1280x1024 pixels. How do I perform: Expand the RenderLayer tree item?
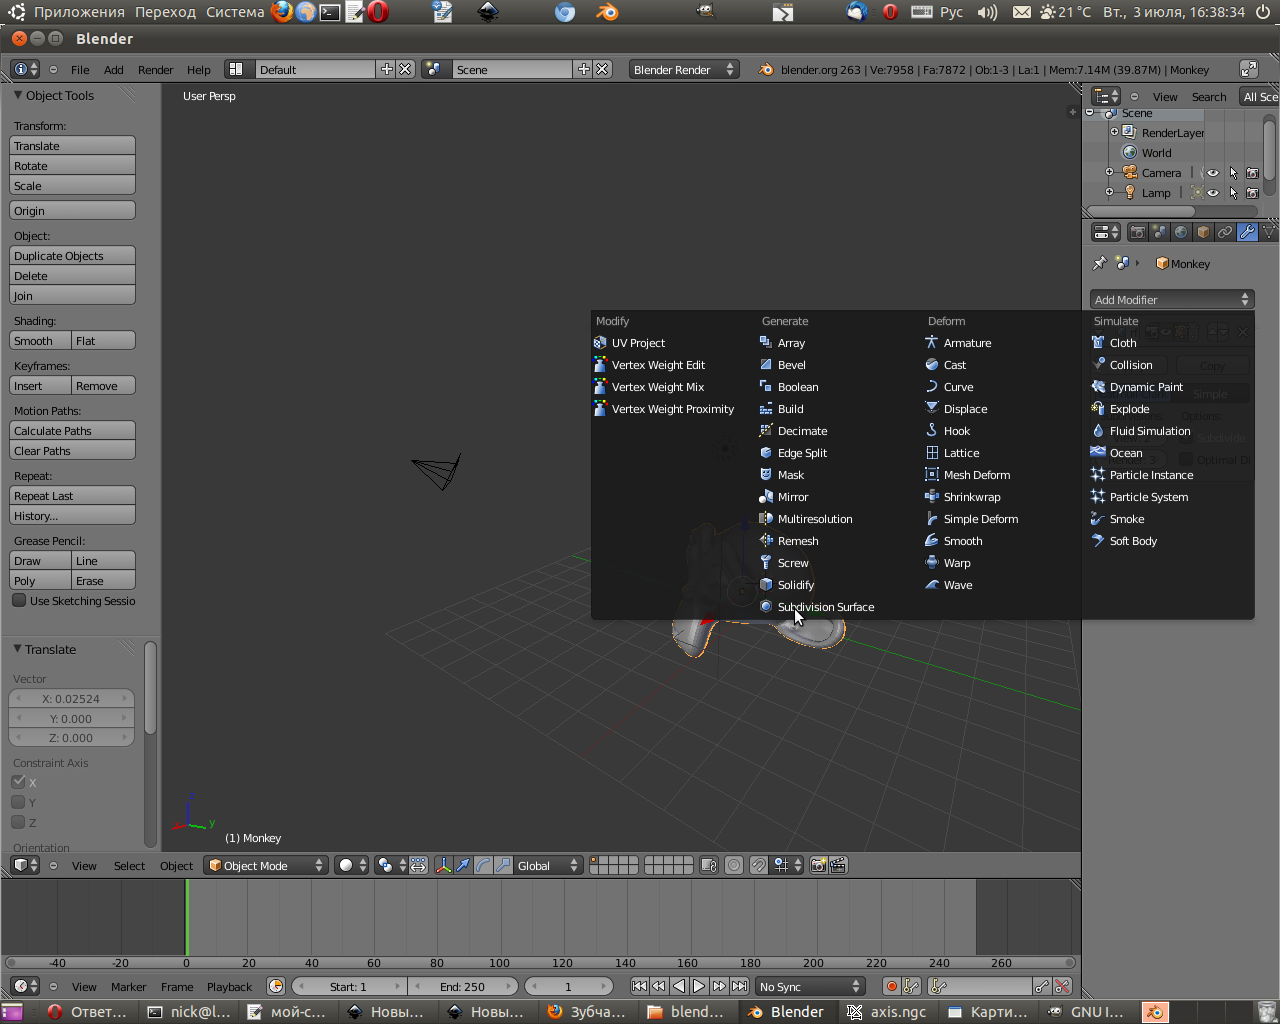tap(1114, 132)
